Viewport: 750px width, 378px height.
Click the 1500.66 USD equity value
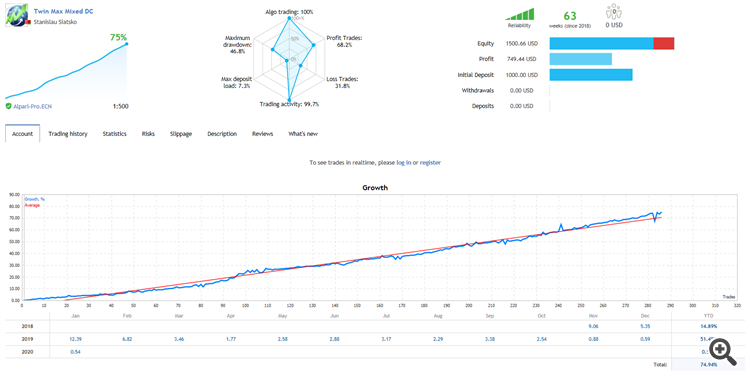click(x=521, y=44)
